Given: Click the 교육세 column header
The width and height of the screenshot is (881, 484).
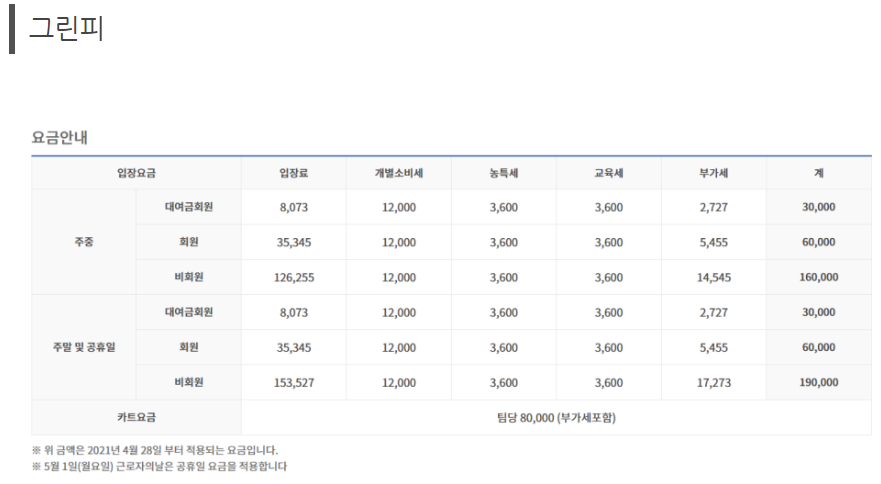Looking at the screenshot, I should [609, 173].
